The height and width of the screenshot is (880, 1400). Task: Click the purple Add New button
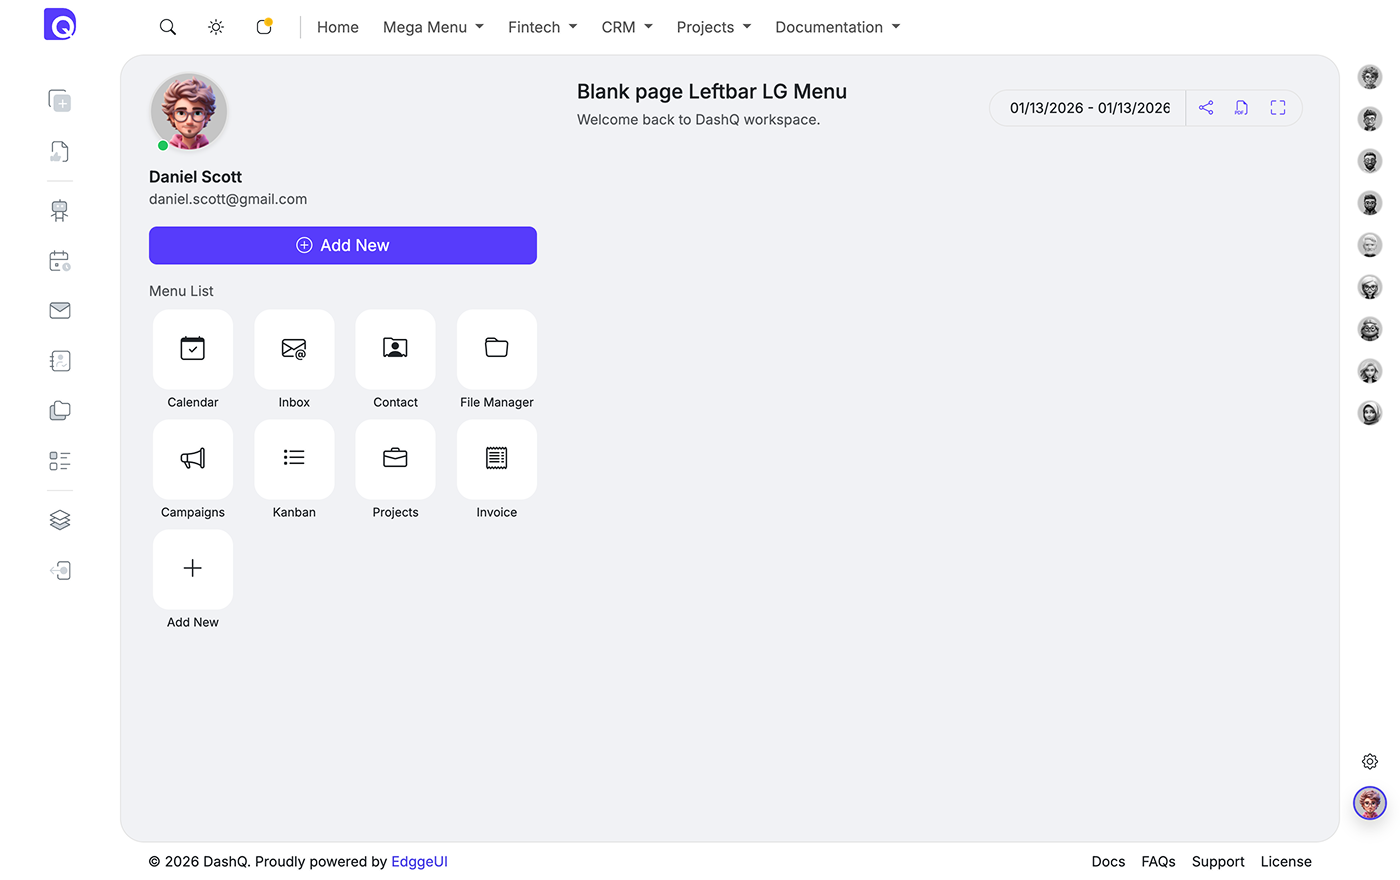[343, 246]
